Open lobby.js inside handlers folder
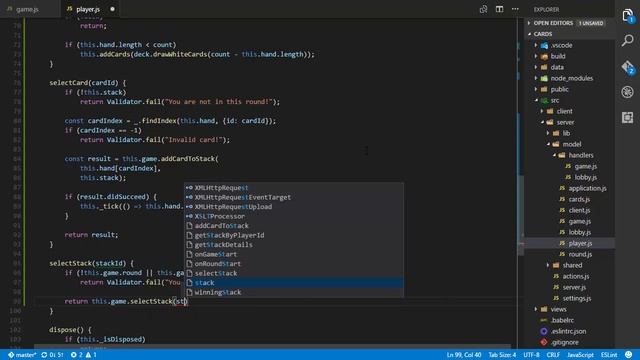This screenshot has width=640, height=360. 585,178
